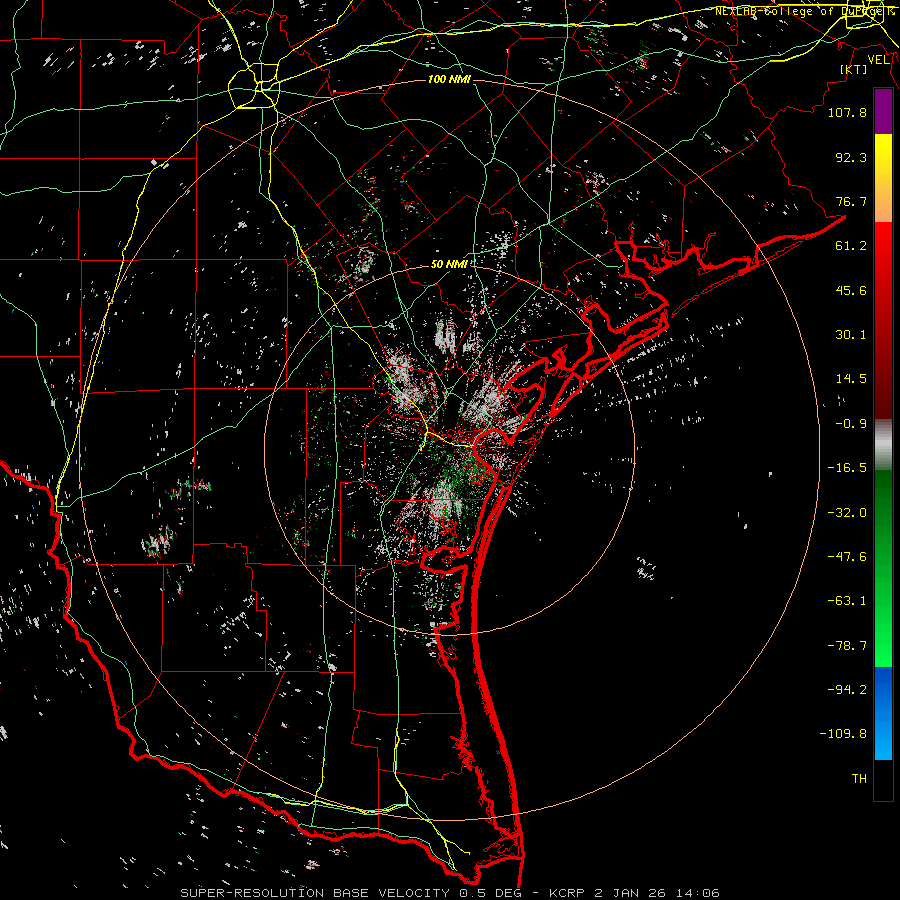Image resolution: width=900 pixels, height=900 pixels.
Task: Click the -16.5 velocity scale value
Action: point(847,468)
